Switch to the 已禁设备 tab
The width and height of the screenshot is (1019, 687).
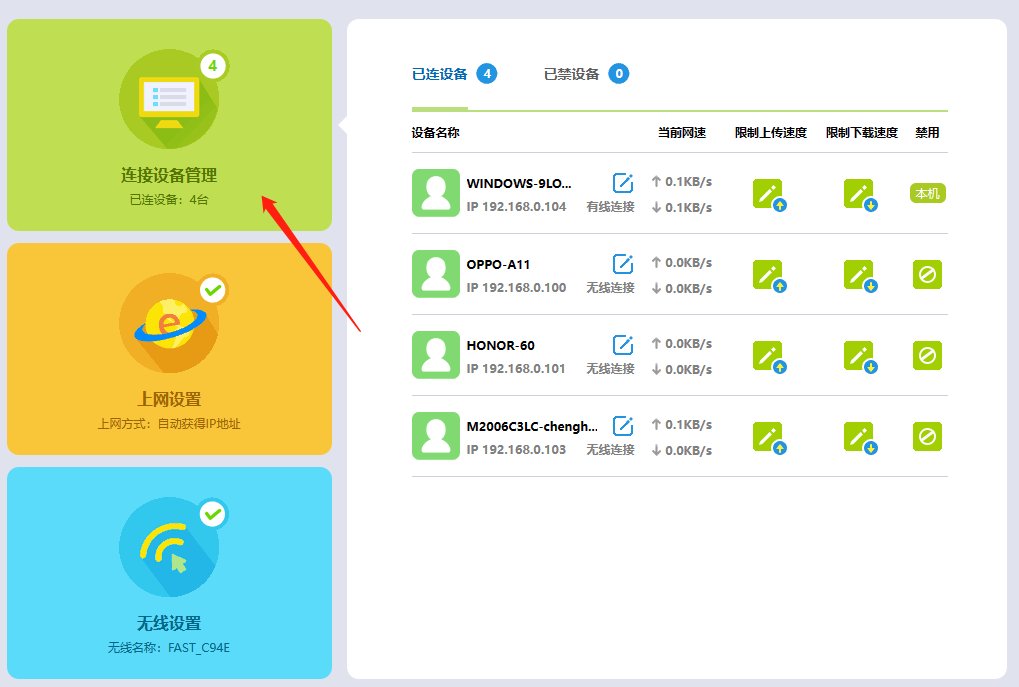[x=572, y=74]
